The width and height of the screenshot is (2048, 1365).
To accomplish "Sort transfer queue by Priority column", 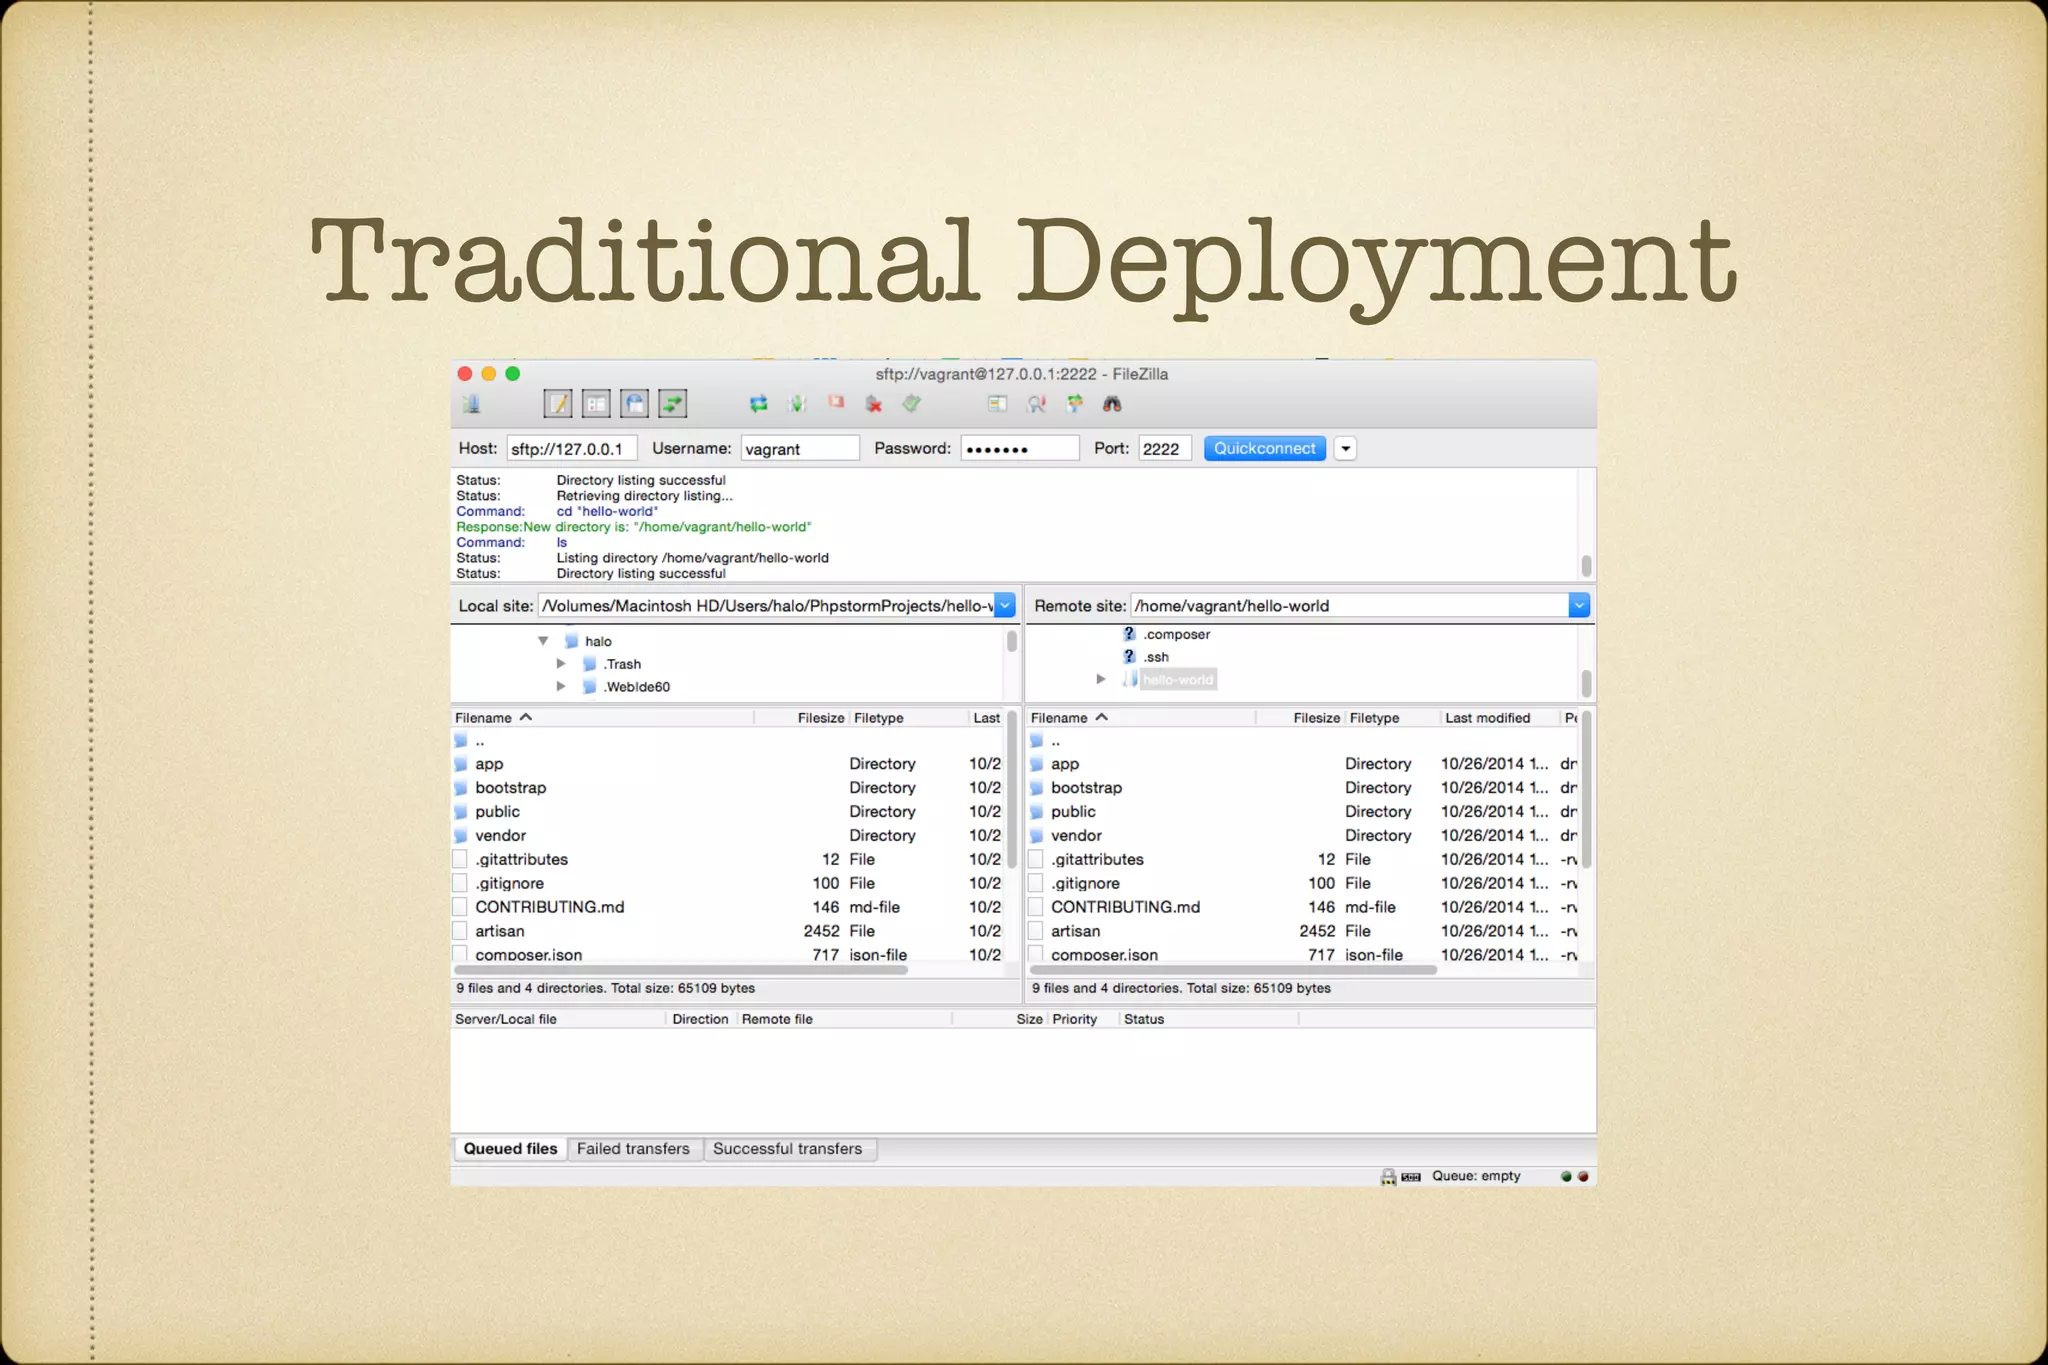I will [x=1083, y=1019].
